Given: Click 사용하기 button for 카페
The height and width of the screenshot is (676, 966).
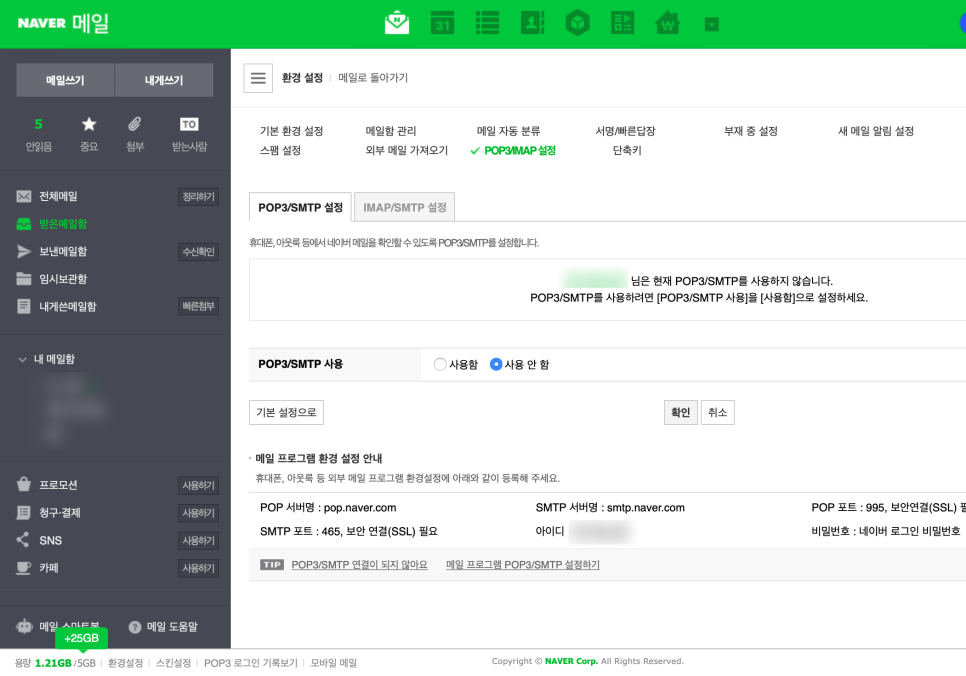Looking at the screenshot, I should coord(198,568).
